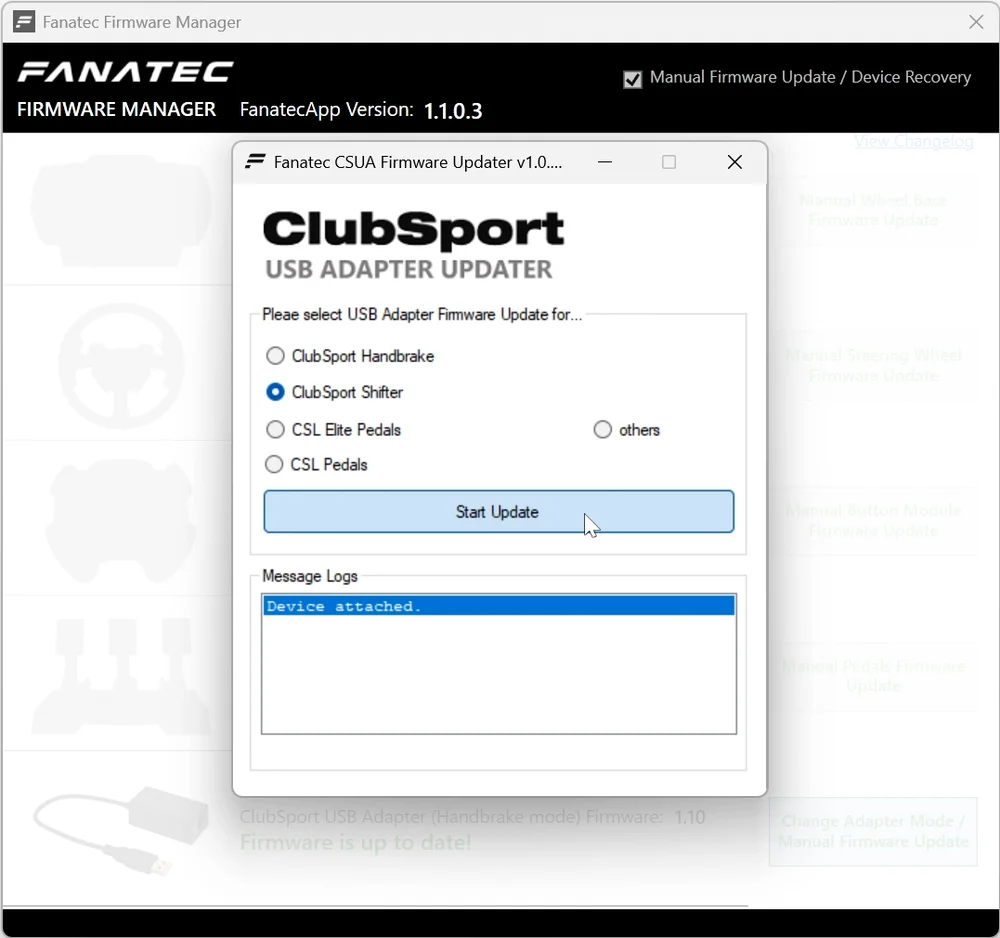Select the CSL Pedals radio button
The image size is (1000, 938).
pyautogui.click(x=275, y=465)
